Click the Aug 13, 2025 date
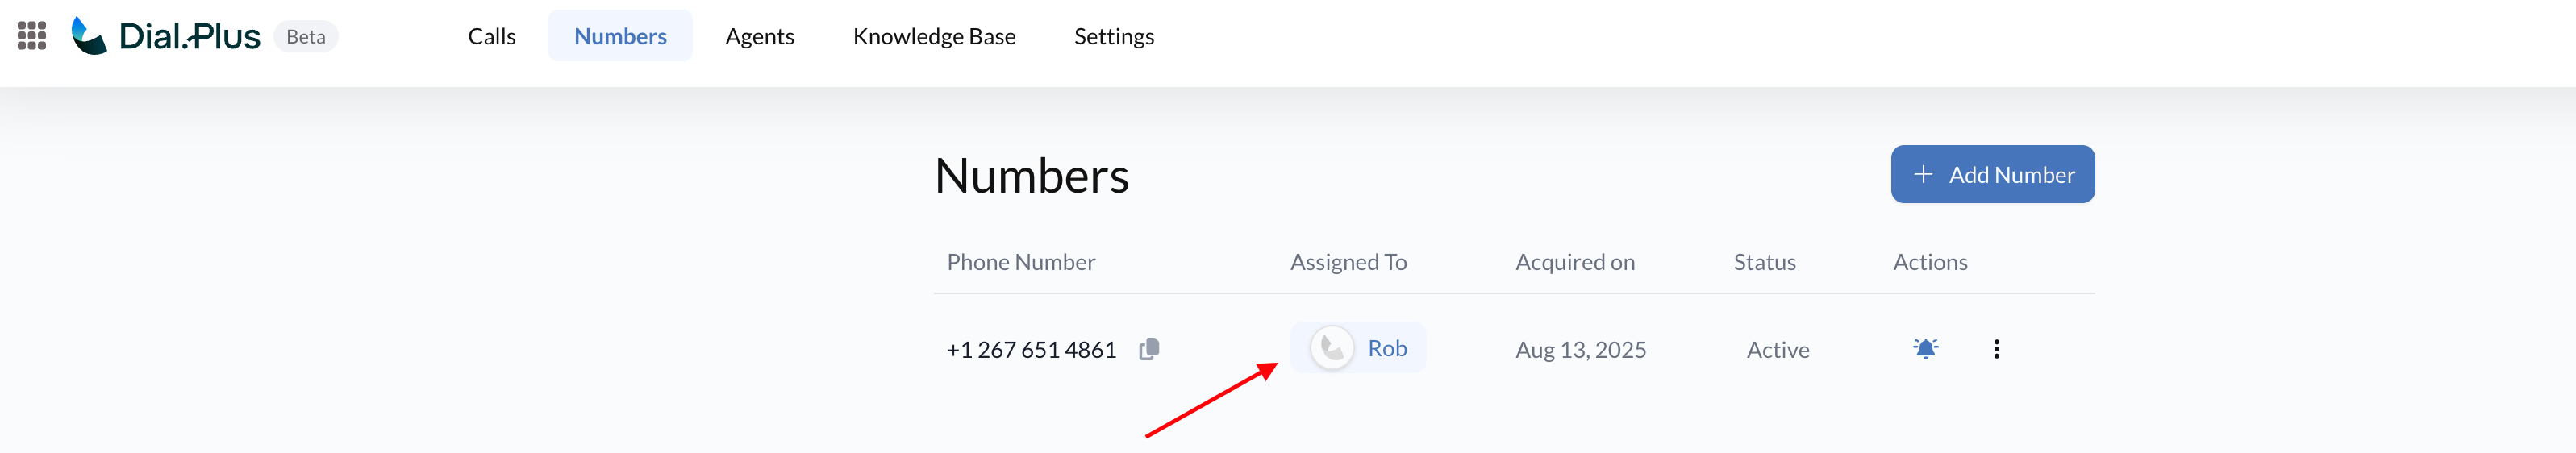The image size is (2576, 453). (1580, 350)
